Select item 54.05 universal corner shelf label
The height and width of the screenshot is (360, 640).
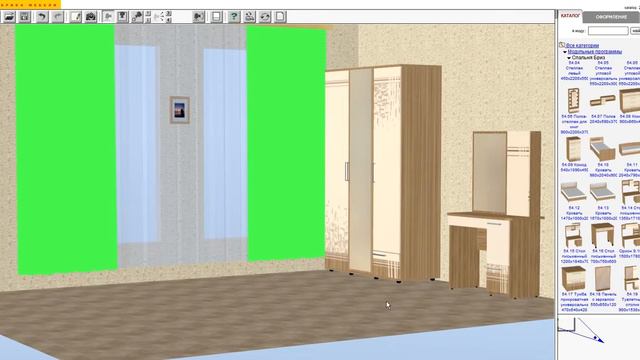pyautogui.click(x=603, y=73)
